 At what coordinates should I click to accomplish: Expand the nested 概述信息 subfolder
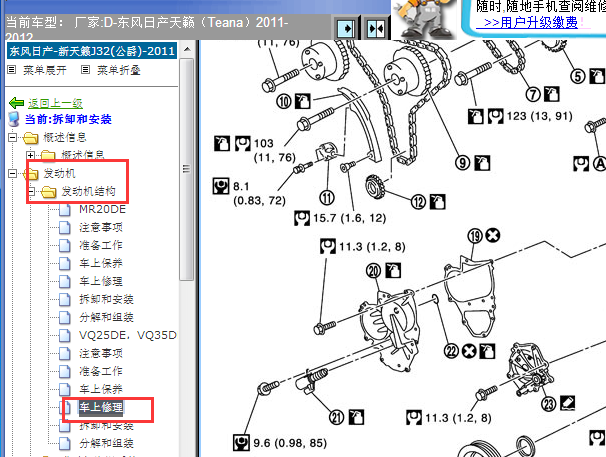click(x=31, y=155)
